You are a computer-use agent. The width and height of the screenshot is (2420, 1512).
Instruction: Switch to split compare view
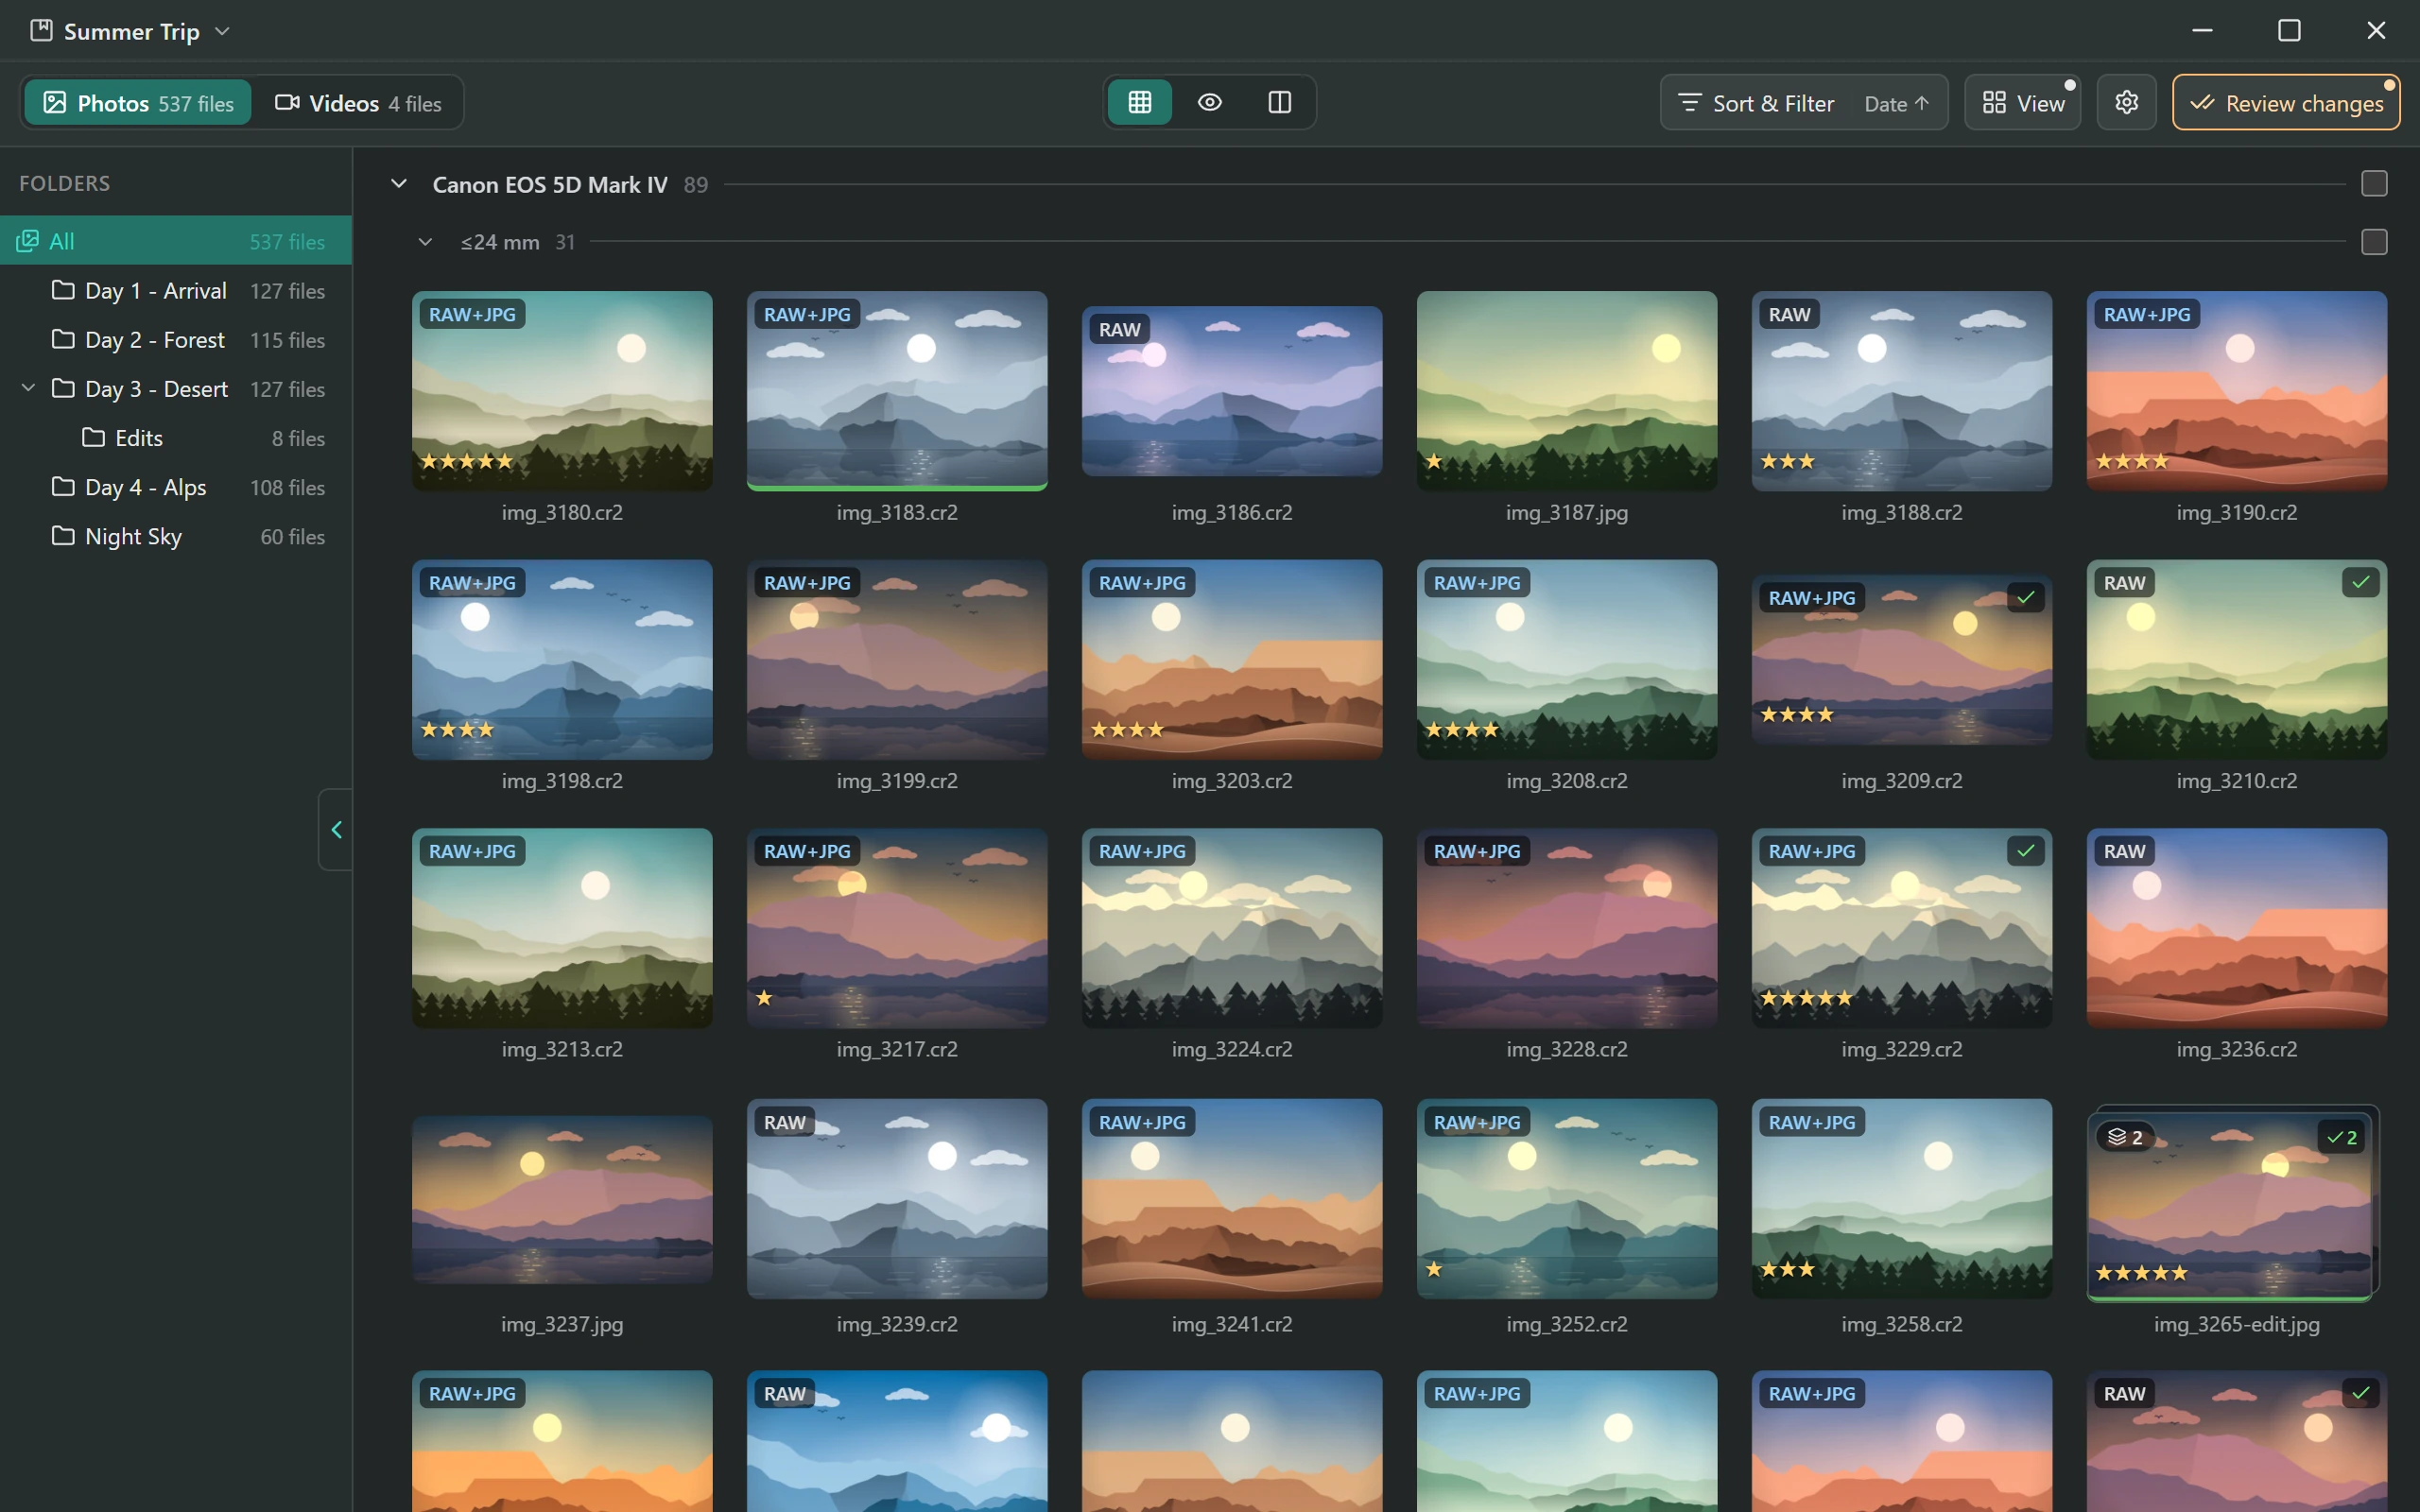1279,103
